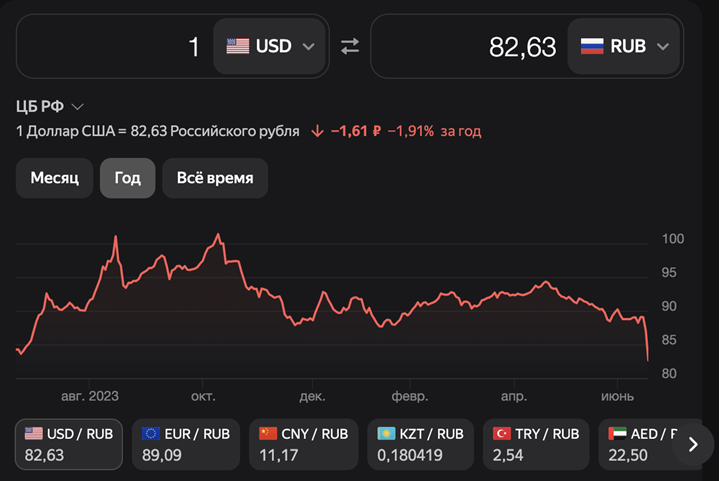
Task: Click the −1,61 ₽ change value
Action: coord(356,132)
